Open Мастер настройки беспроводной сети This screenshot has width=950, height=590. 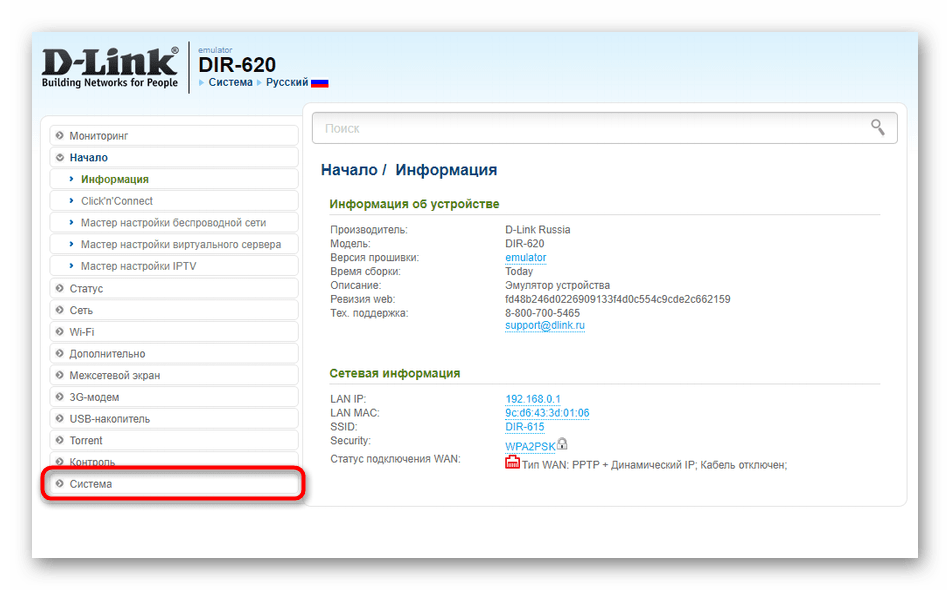[x=174, y=223]
